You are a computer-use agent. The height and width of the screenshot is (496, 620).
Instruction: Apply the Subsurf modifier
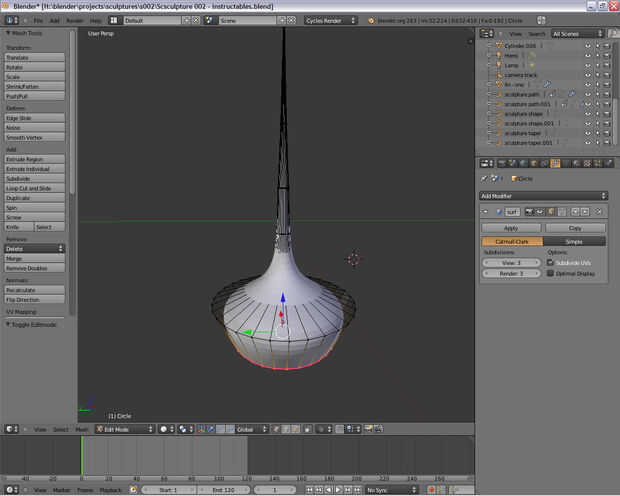pos(511,228)
